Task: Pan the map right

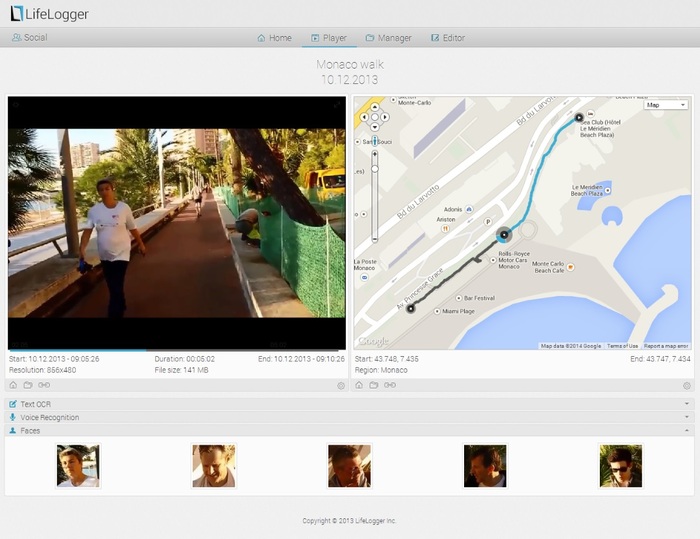Action: (385, 117)
